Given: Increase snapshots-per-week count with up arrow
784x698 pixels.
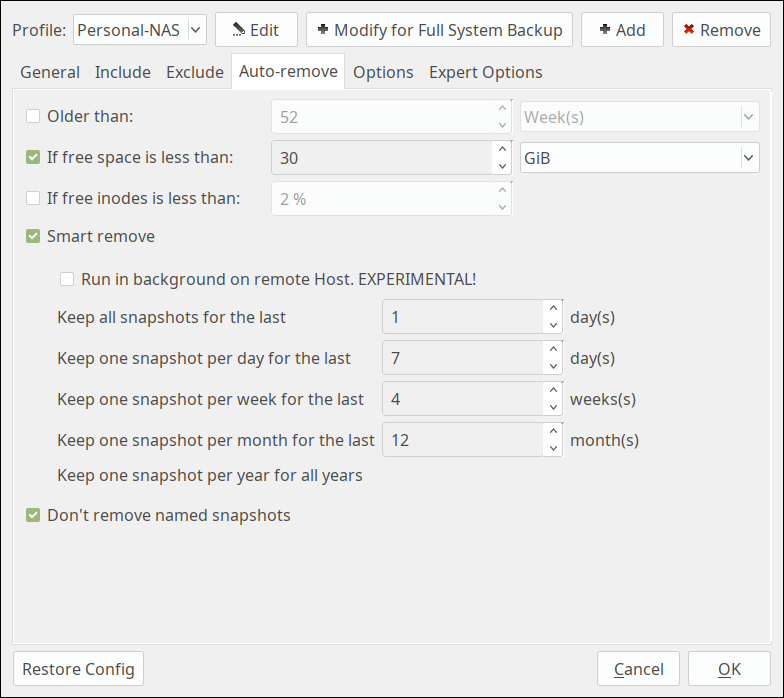Looking at the screenshot, I should (553, 390).
